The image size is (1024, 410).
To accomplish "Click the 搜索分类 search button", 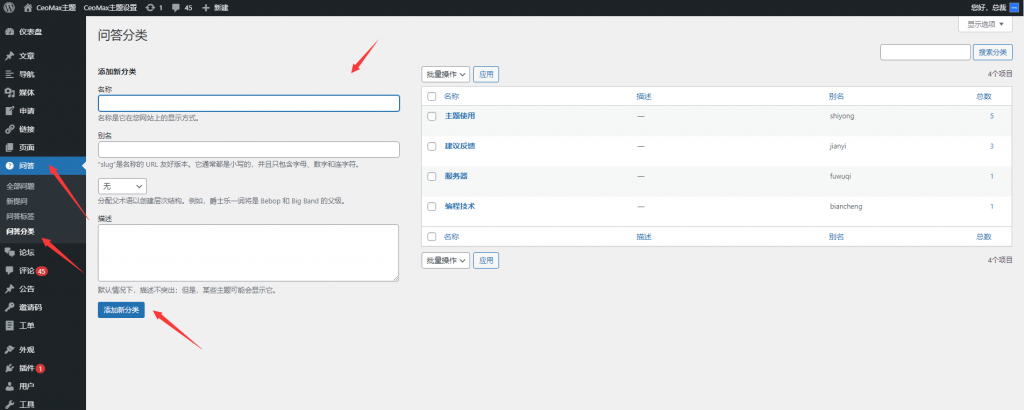I will coord(999,52).
